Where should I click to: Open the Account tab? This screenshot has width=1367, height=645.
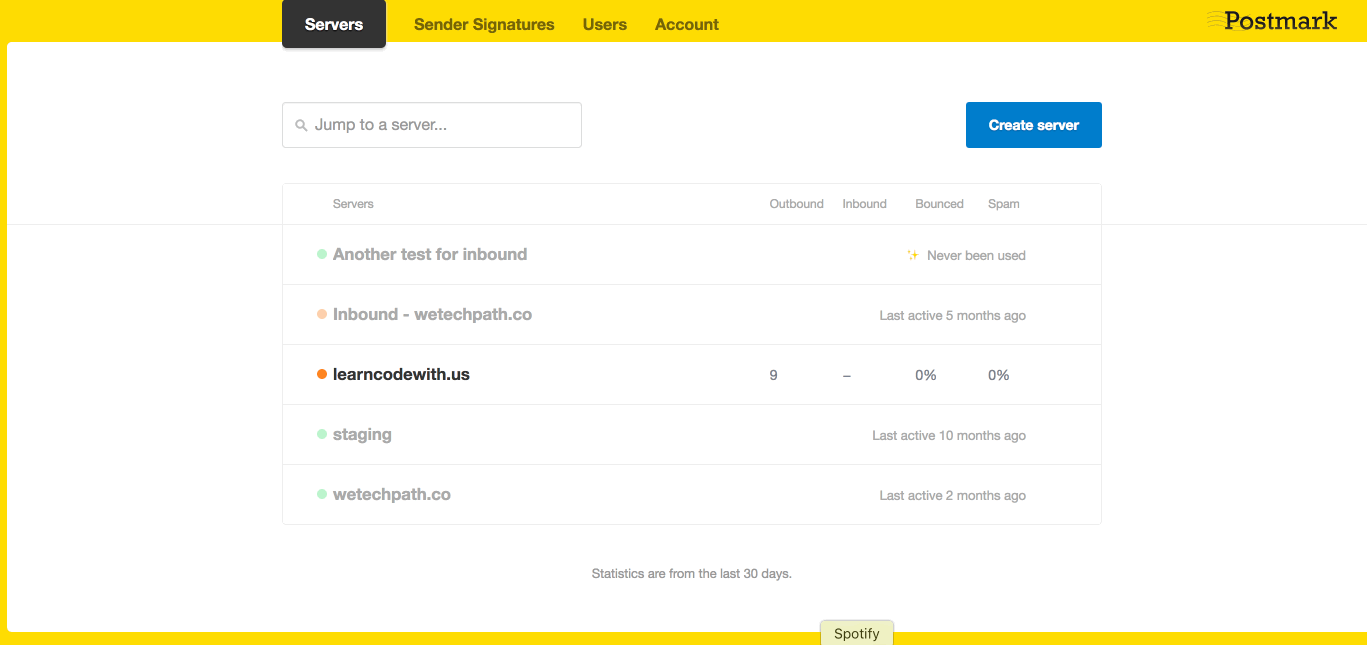click(686, 25)
